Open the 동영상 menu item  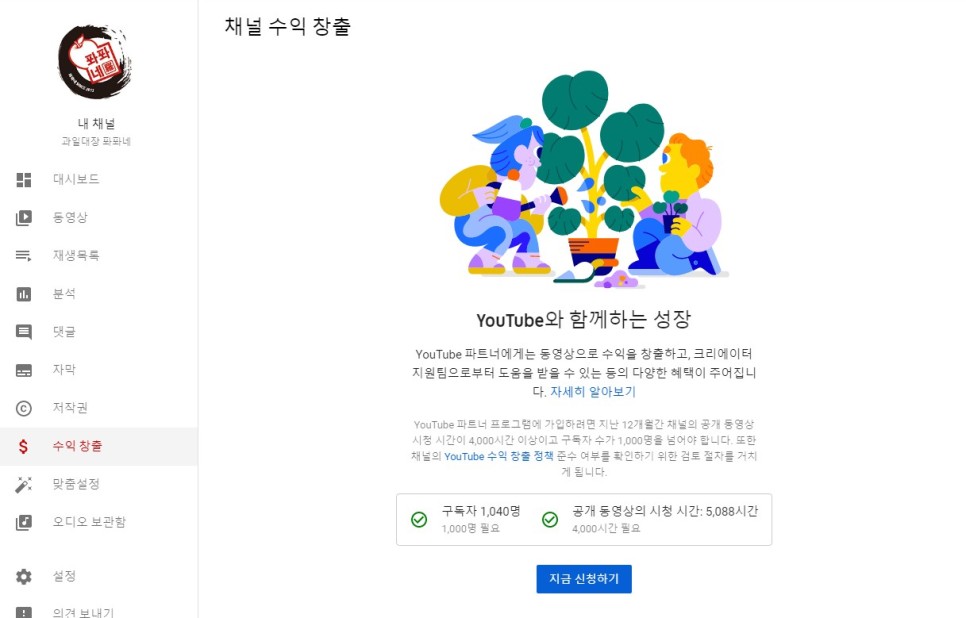[x=99, y=218]
